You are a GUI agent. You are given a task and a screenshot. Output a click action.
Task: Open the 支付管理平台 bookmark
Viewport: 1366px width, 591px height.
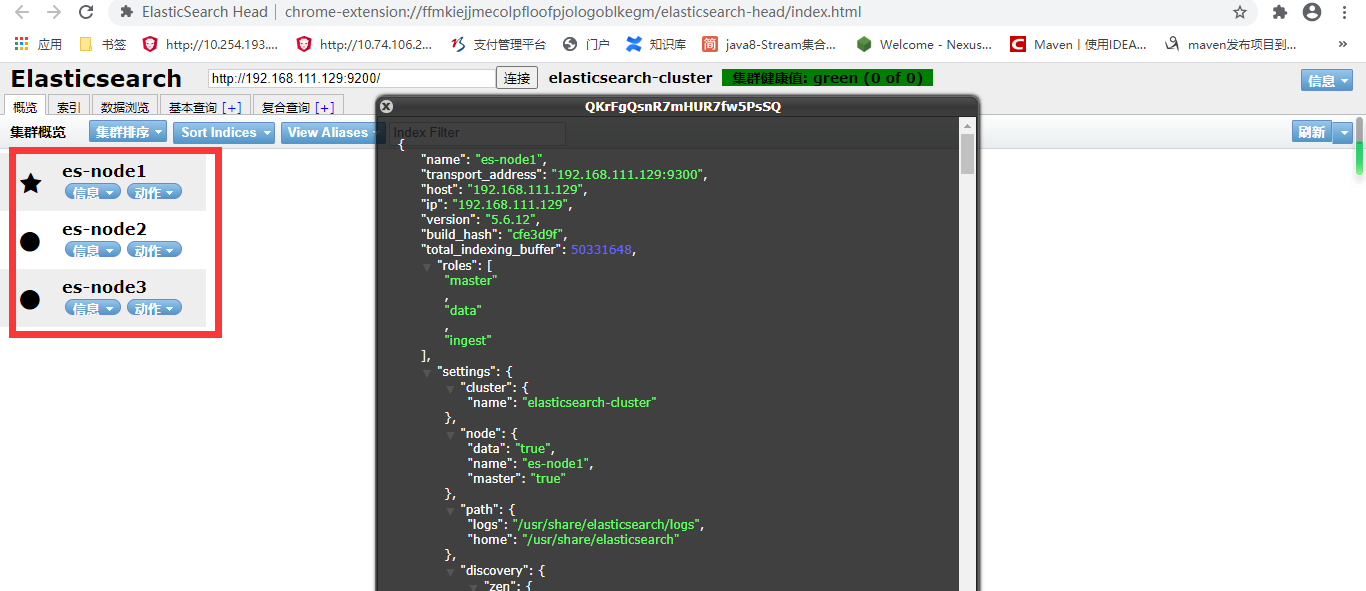(x=498, y=44)
